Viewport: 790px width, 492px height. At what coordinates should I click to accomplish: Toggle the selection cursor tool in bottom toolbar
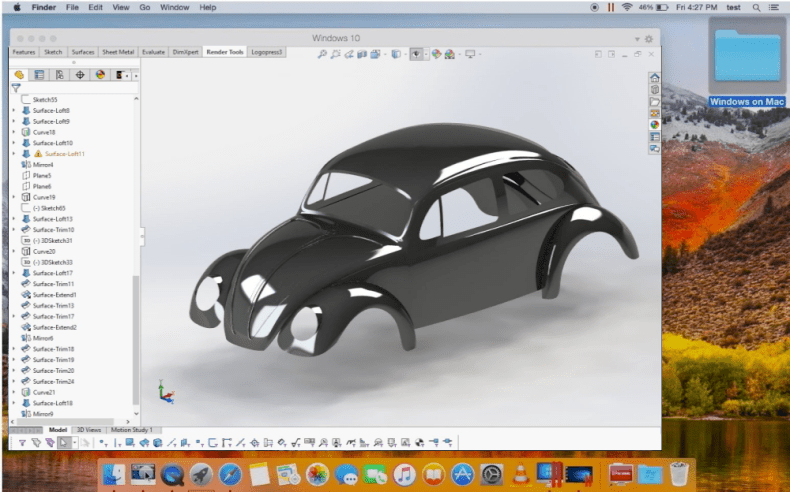(x=64, y=441)
